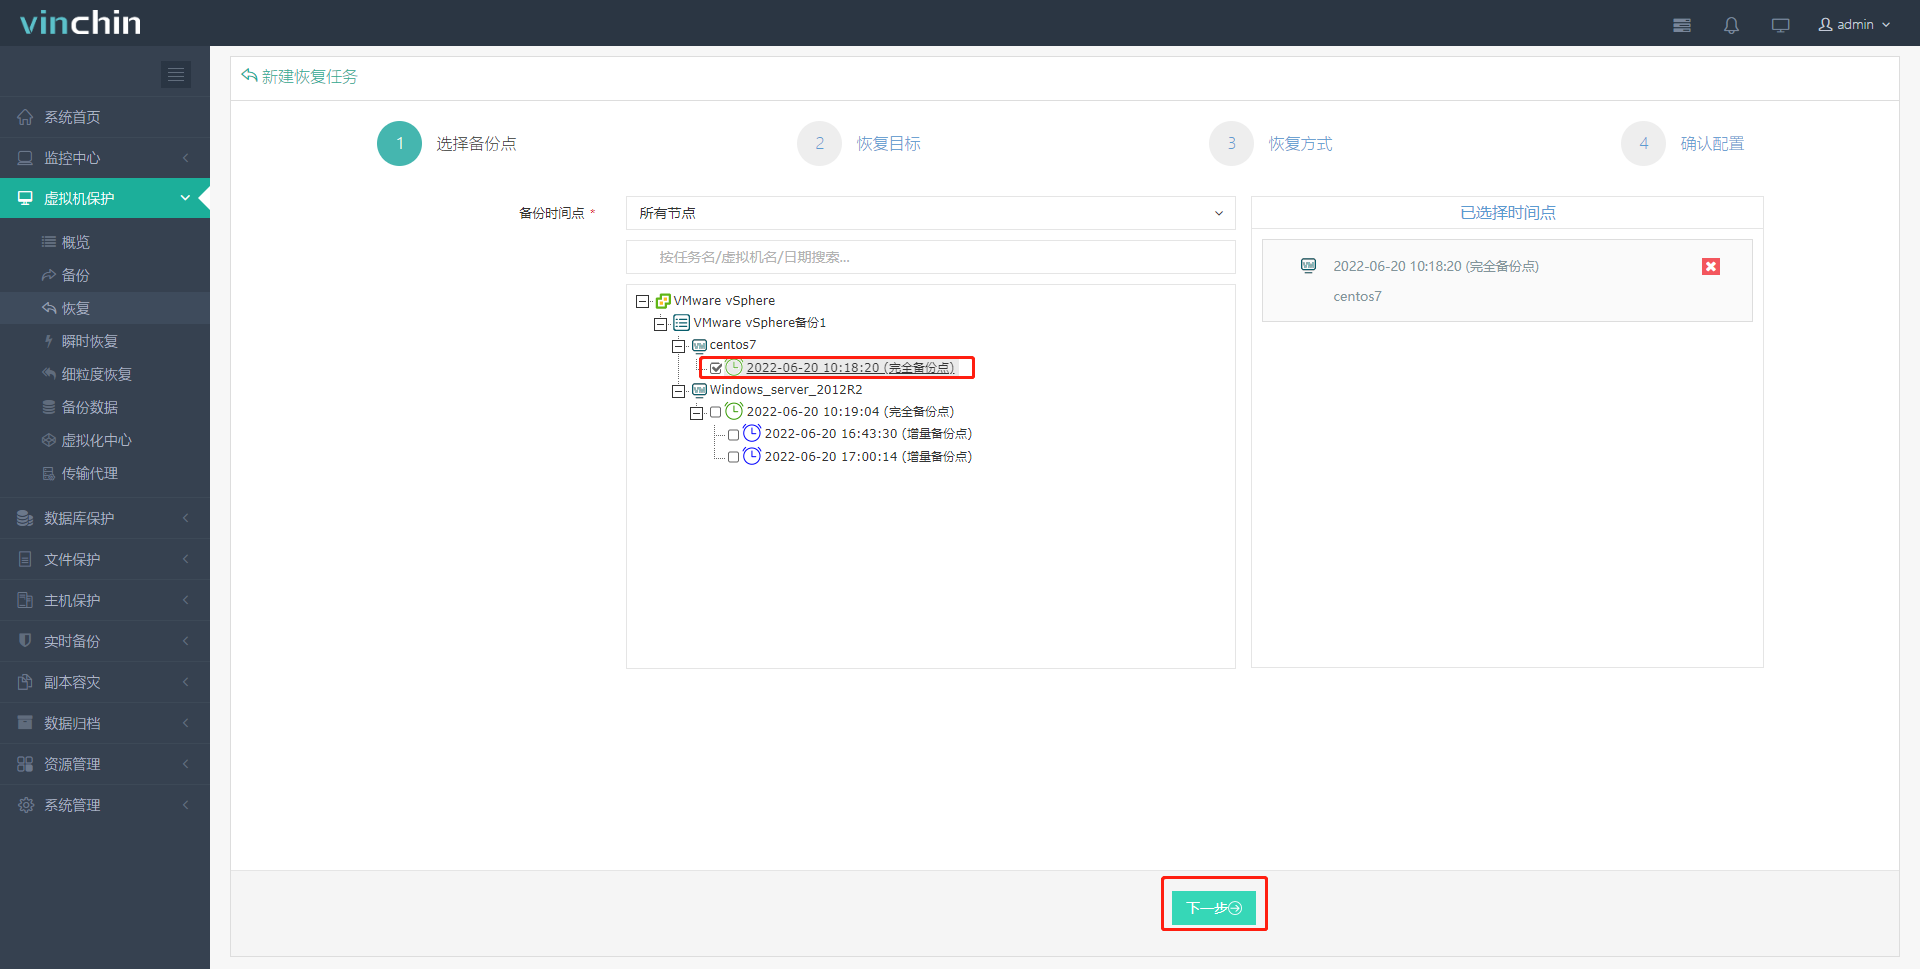Click the 数据库保护 database icon
The height and width of the screenshot is (969, 1920).
[x=25, y=518]
